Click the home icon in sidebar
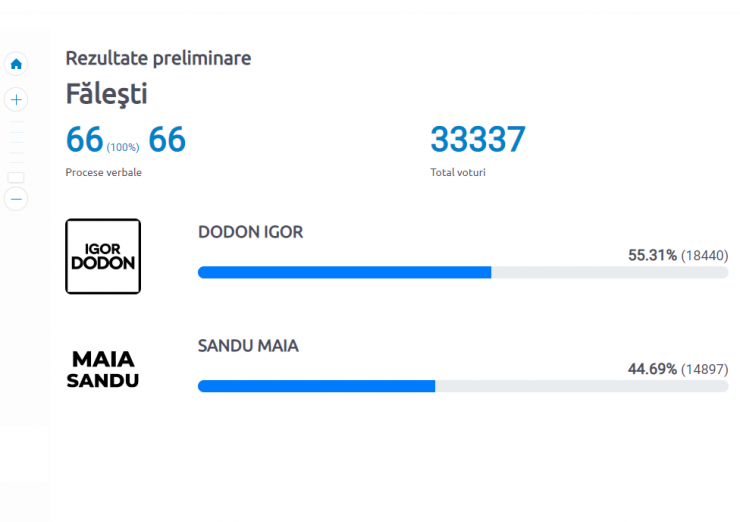740x522 pixels. click(16, 64)
